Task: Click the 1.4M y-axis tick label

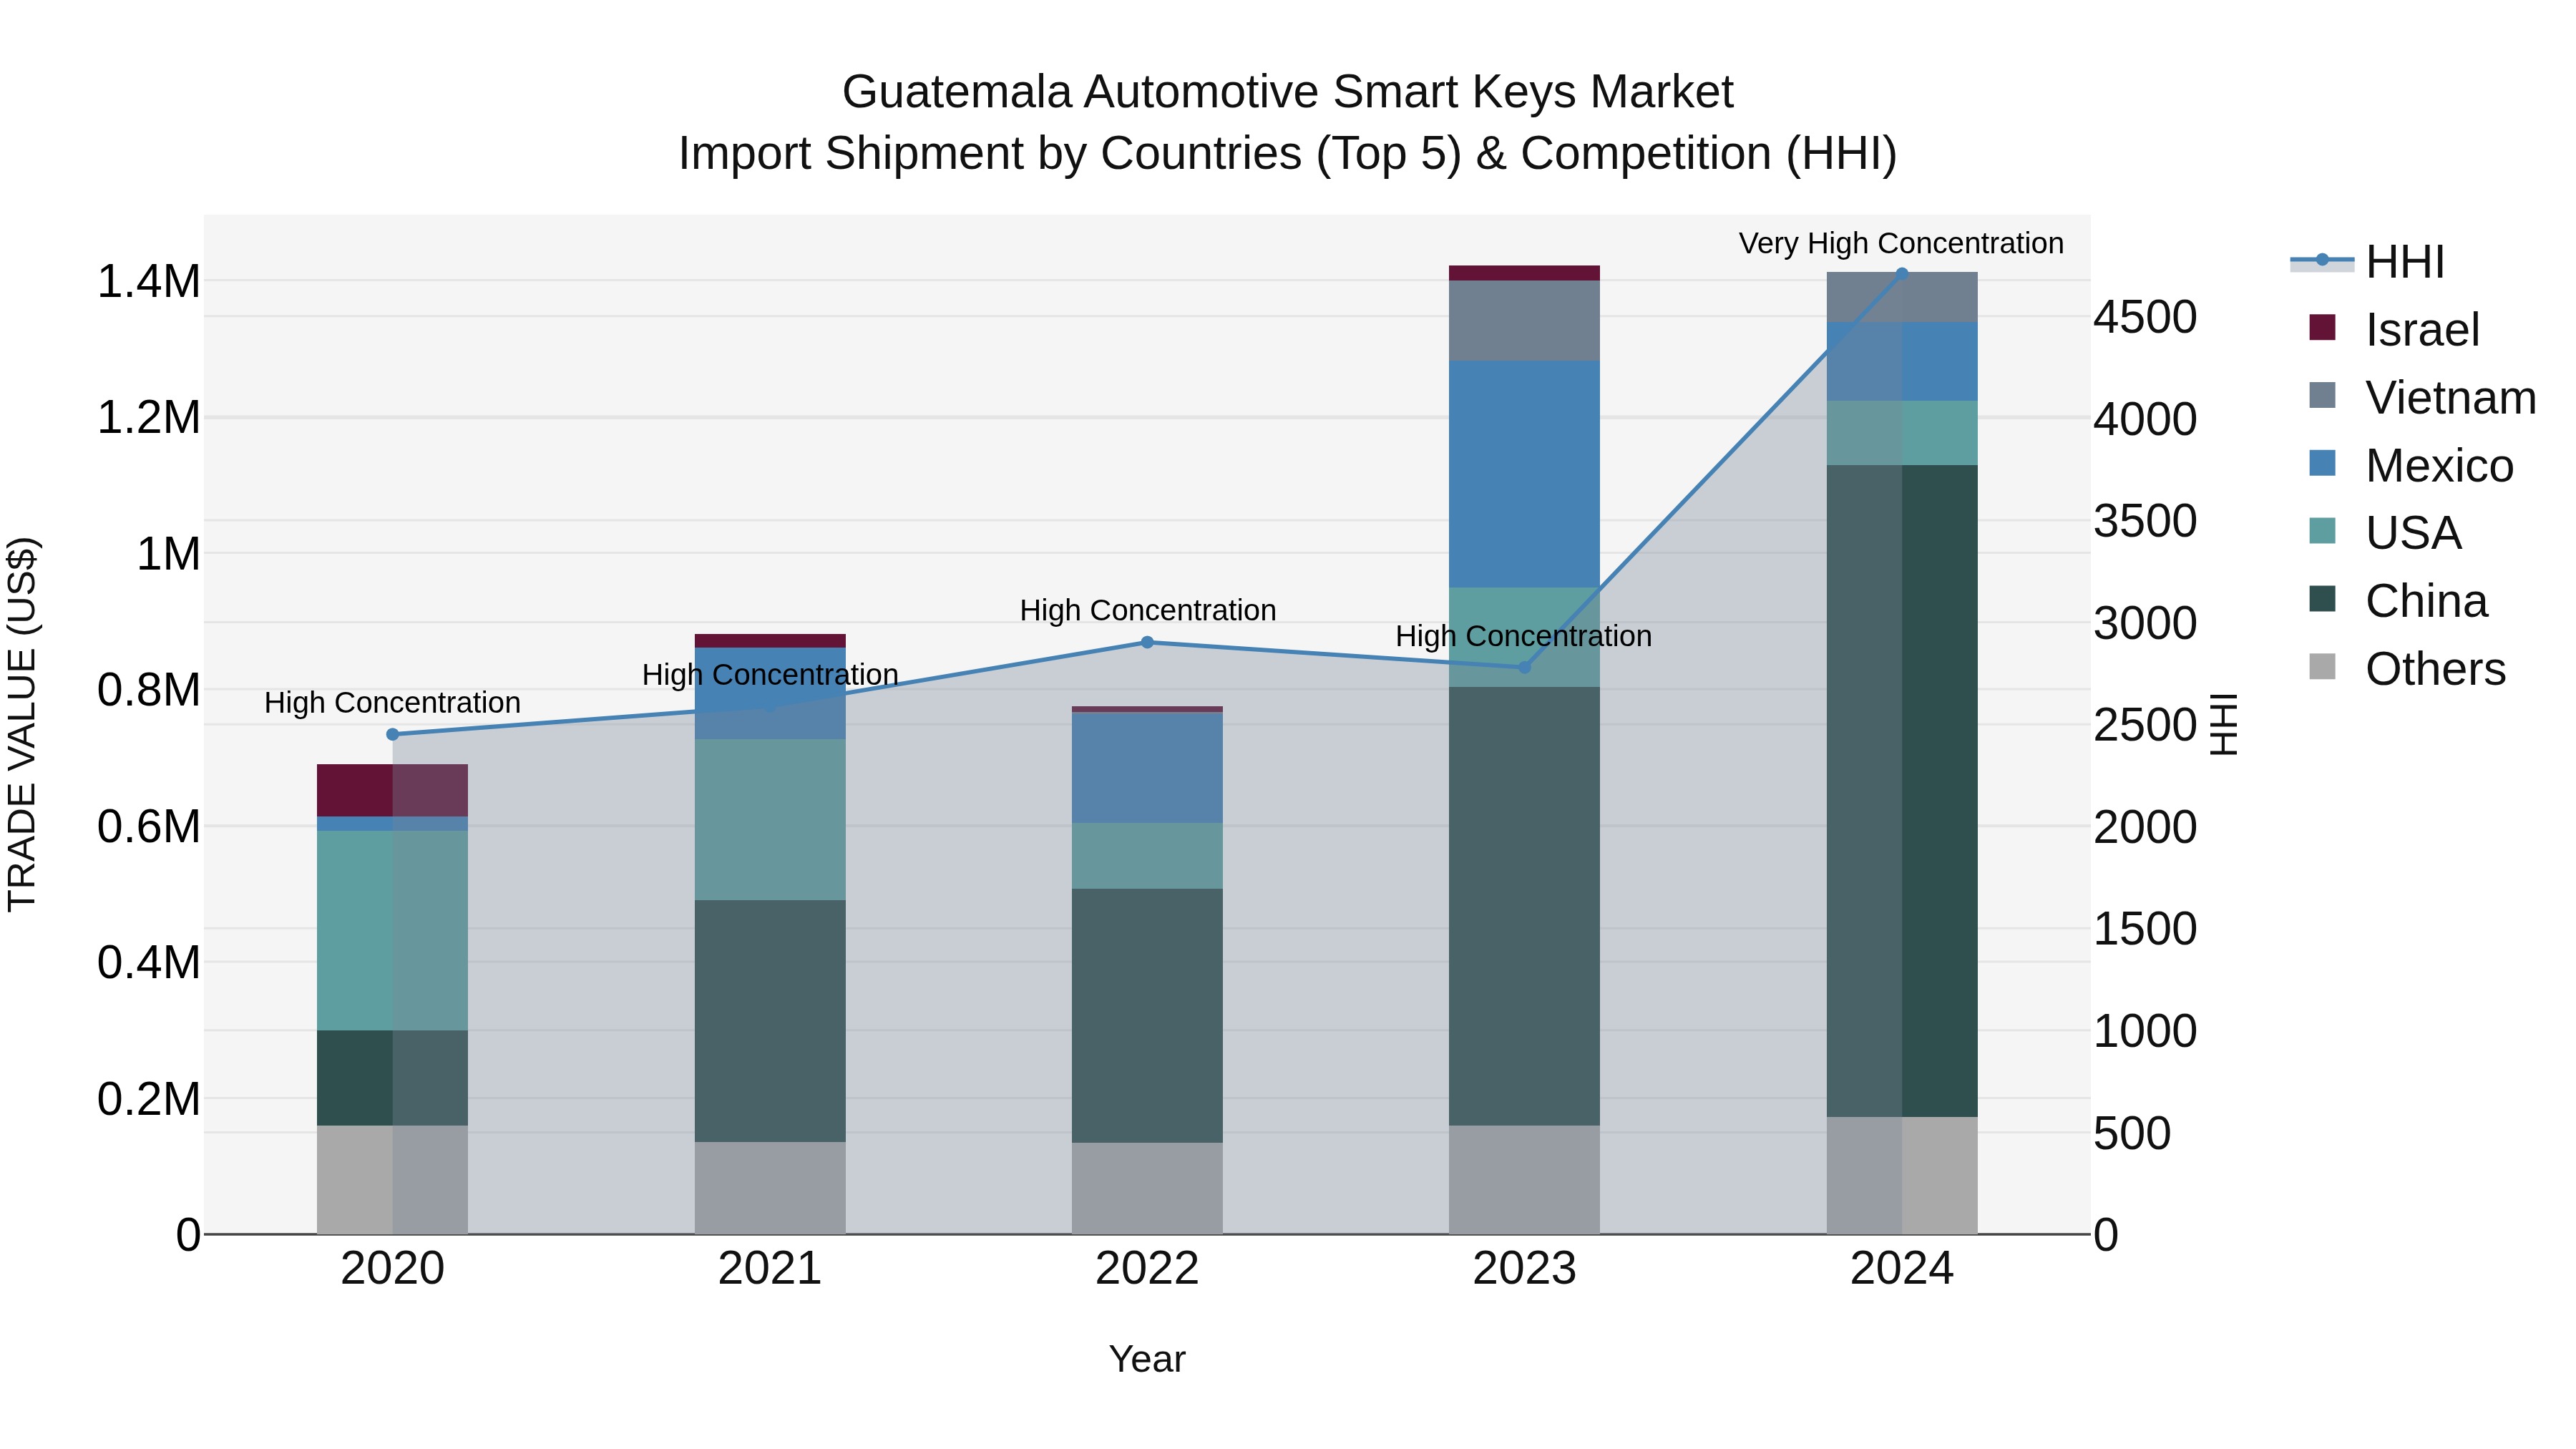Action: click(x=149, y=281)
